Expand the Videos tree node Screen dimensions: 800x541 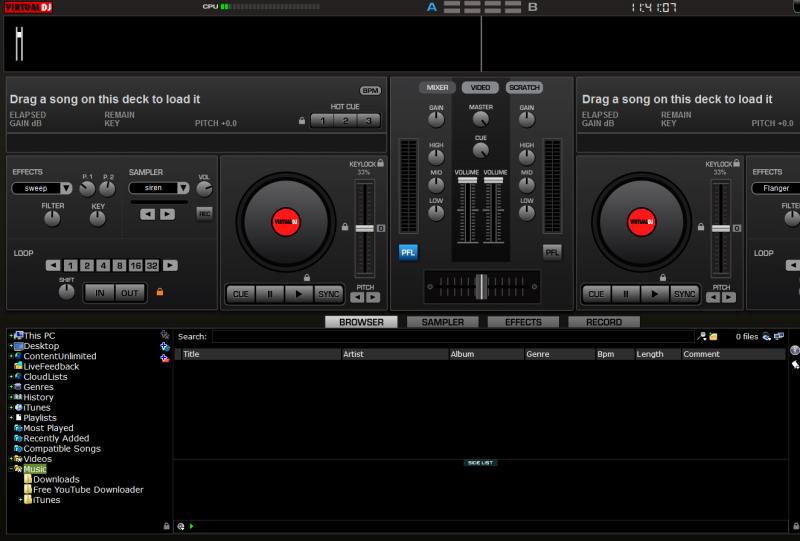(11, 459)
